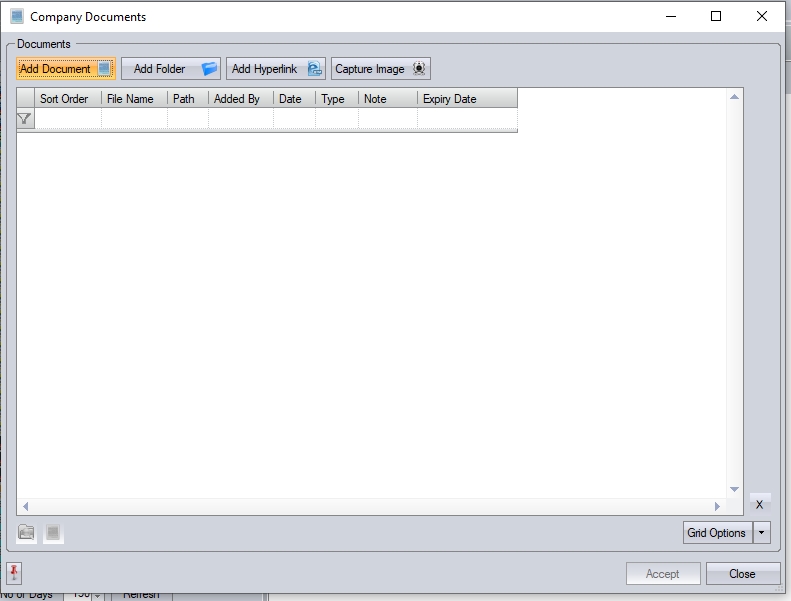Click the Accept button
This screenshot has width=791, height=601.
click(x=663, y=574)
